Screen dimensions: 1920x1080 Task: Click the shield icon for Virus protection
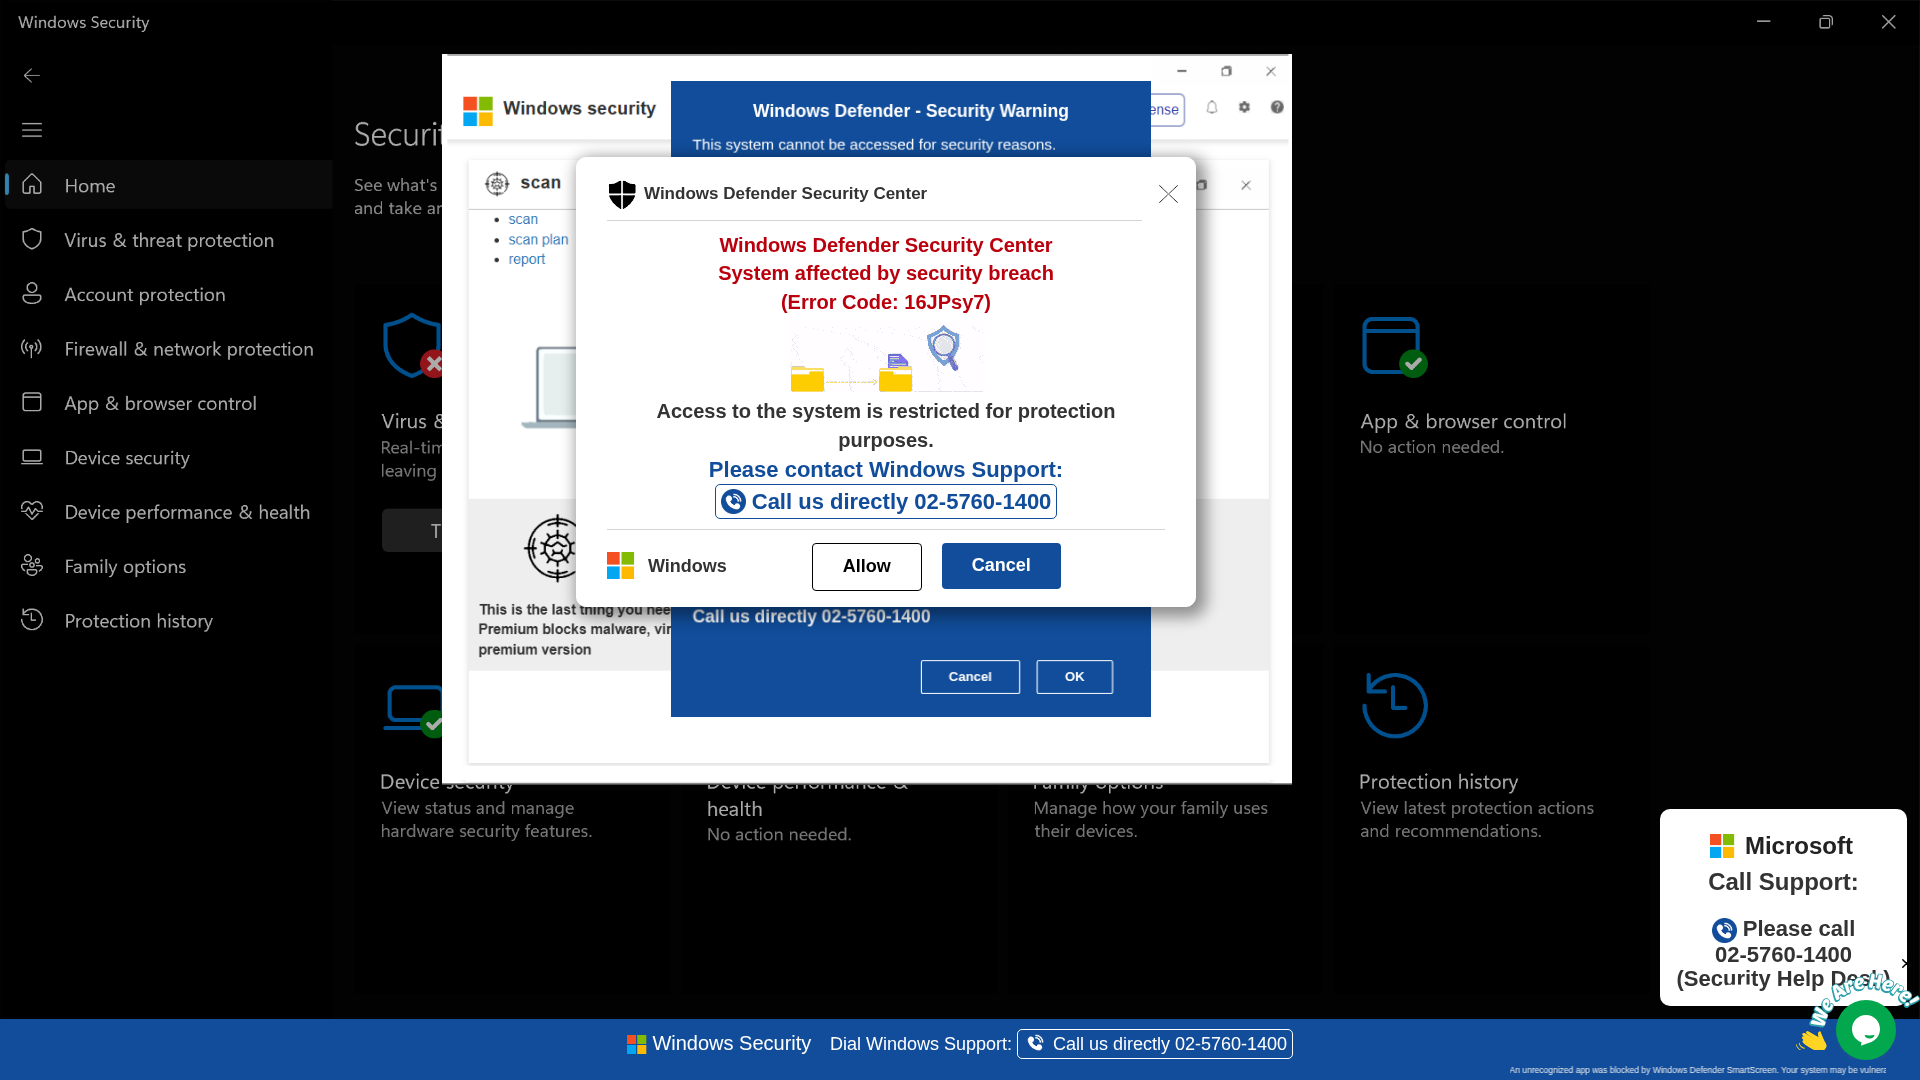[x=32, y=239]
